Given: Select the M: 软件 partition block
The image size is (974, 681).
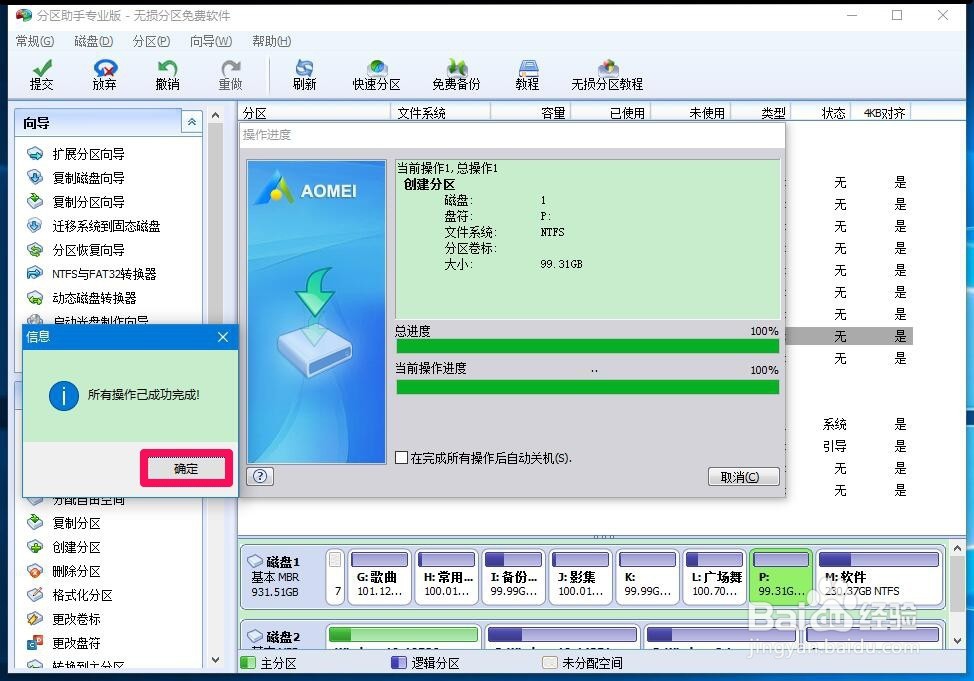Looking at the screenshot, I should coord(880,577).
